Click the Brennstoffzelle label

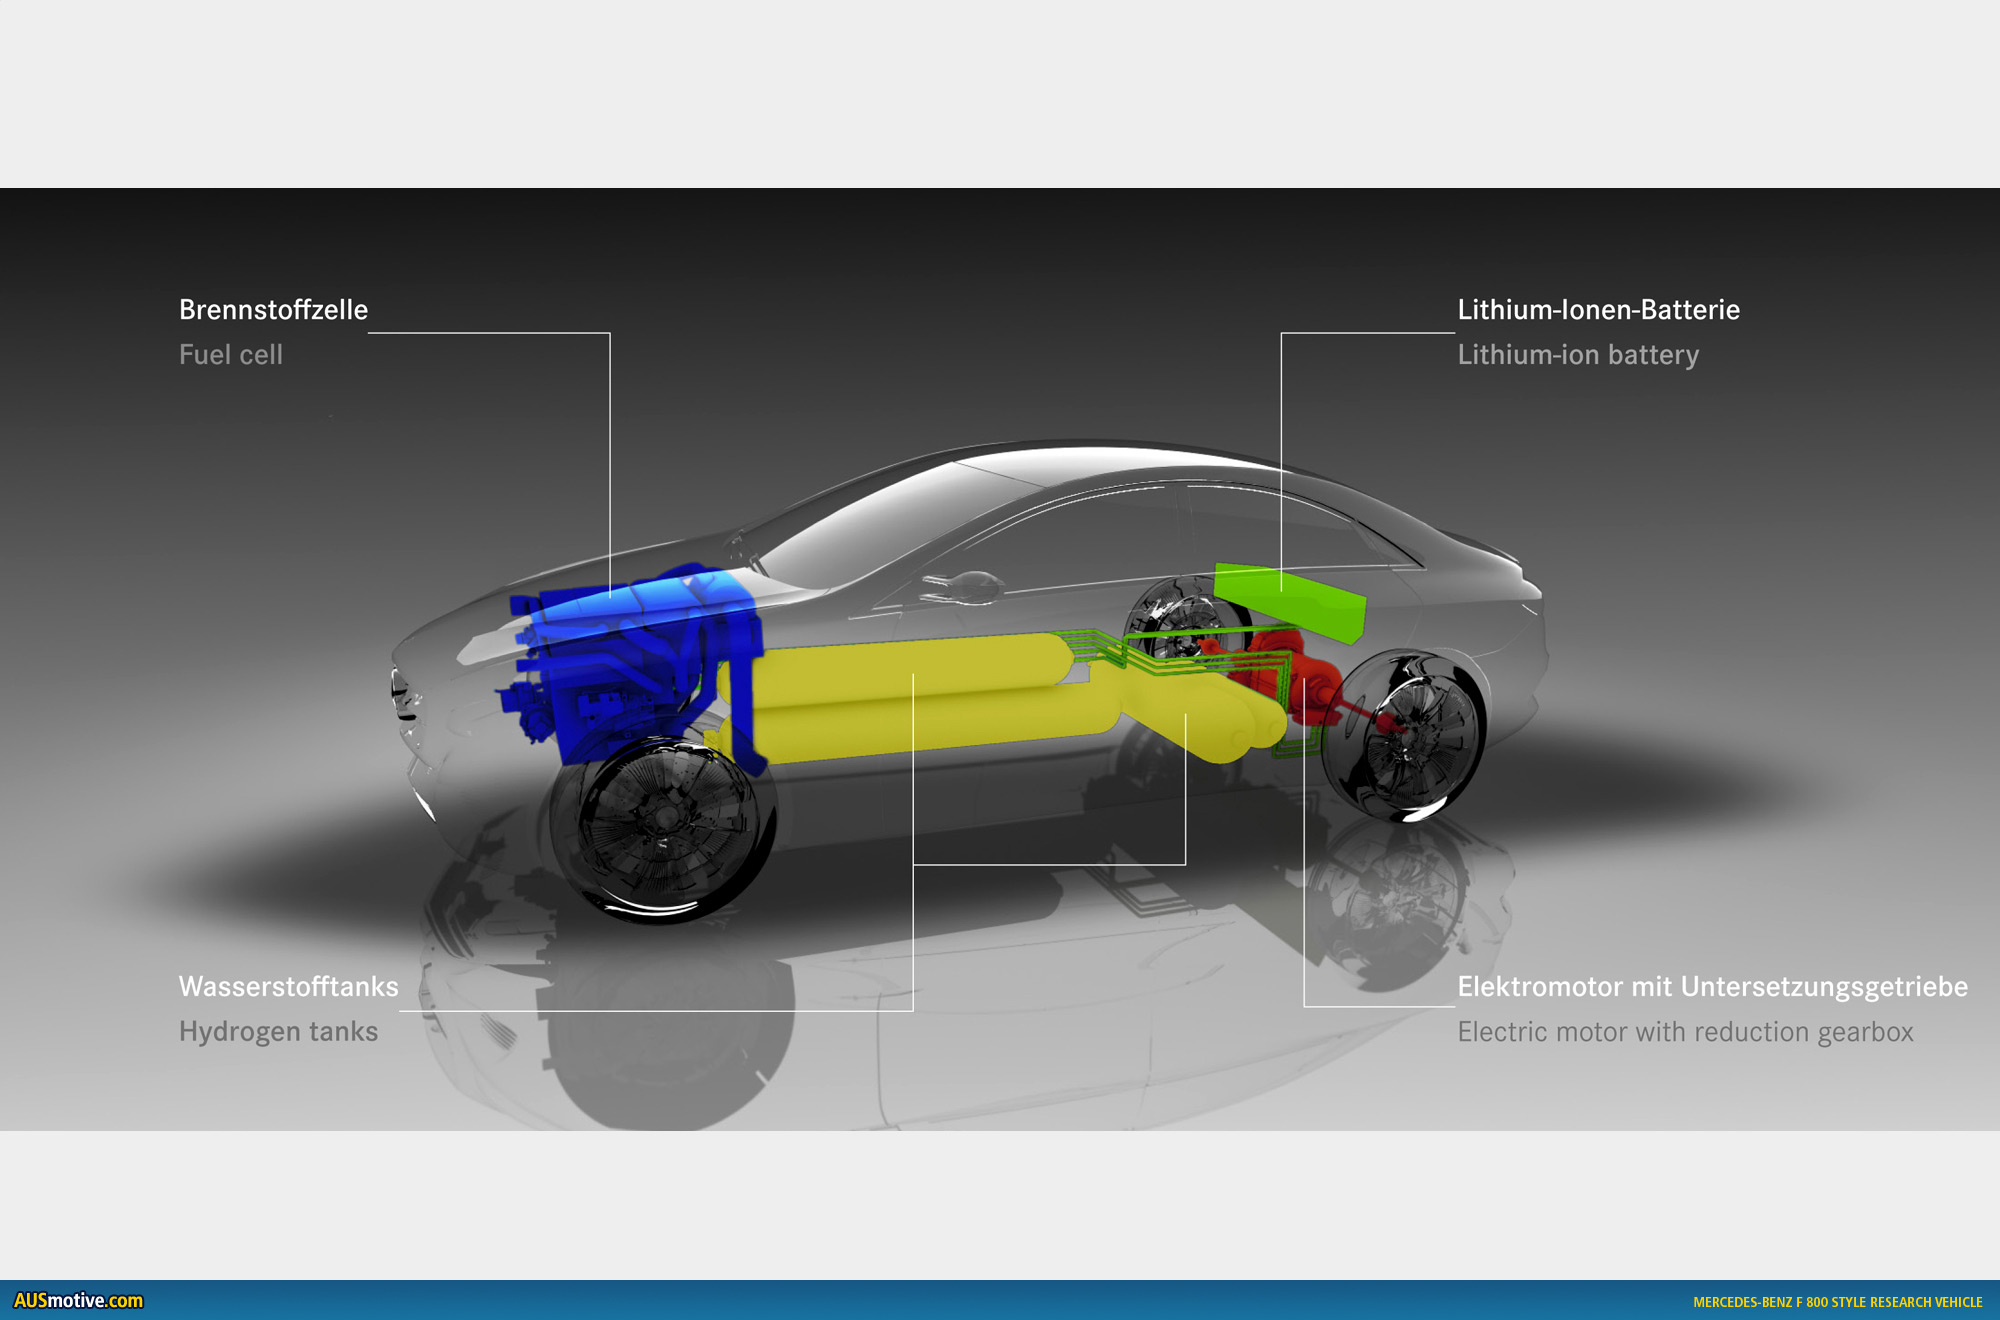[x=273, y=310]
